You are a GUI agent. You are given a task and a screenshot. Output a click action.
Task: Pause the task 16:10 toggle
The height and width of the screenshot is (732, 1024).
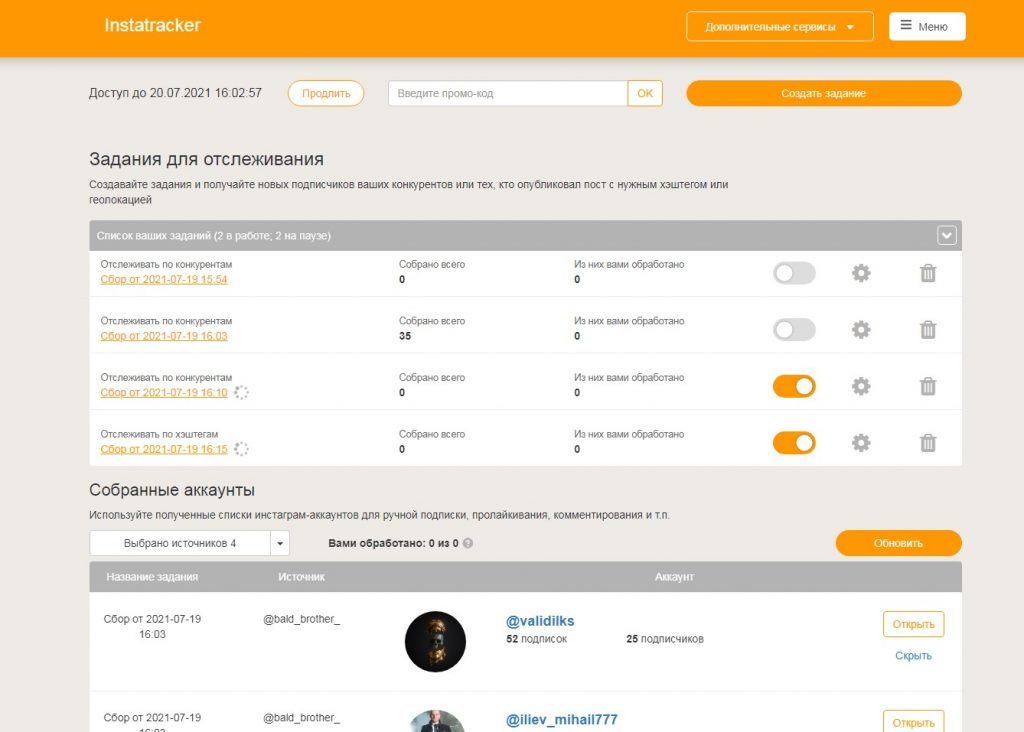tap(794, 387)
